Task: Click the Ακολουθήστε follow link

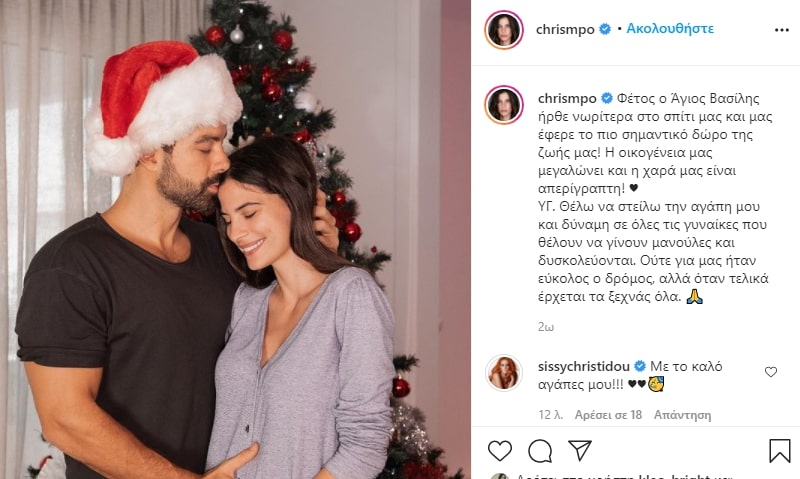Action: (670, 29)
